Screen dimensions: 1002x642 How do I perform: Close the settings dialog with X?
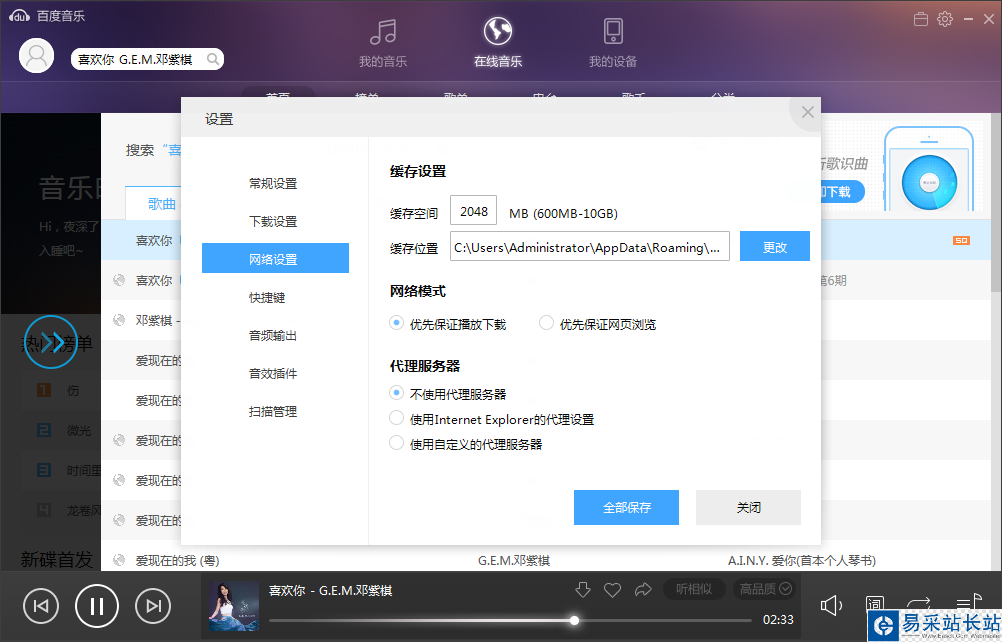coord(807,112)
